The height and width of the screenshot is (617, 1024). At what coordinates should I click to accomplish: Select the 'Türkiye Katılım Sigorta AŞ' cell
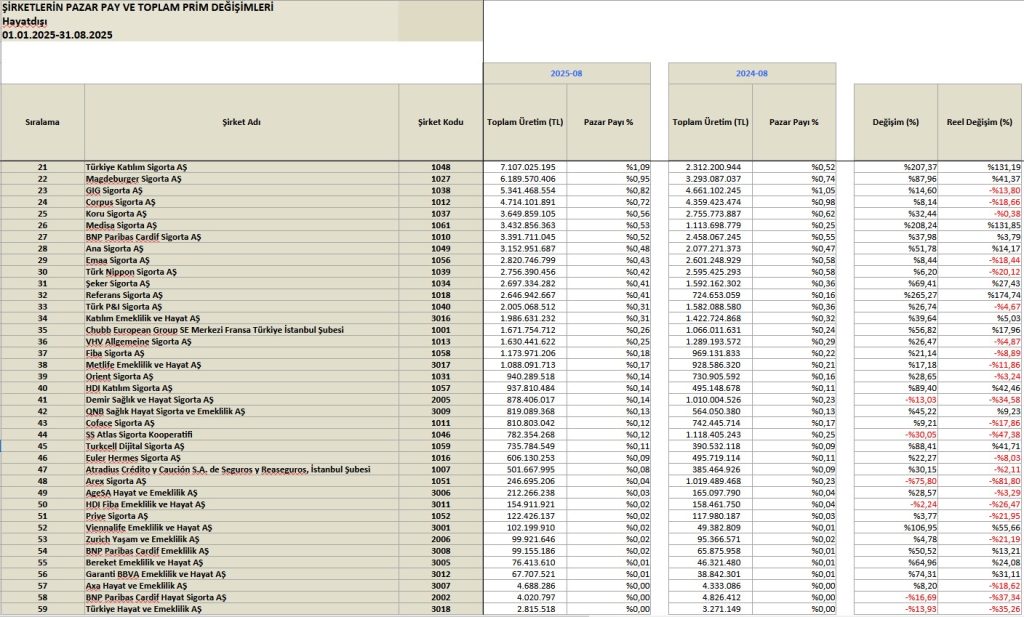(241, 167)
